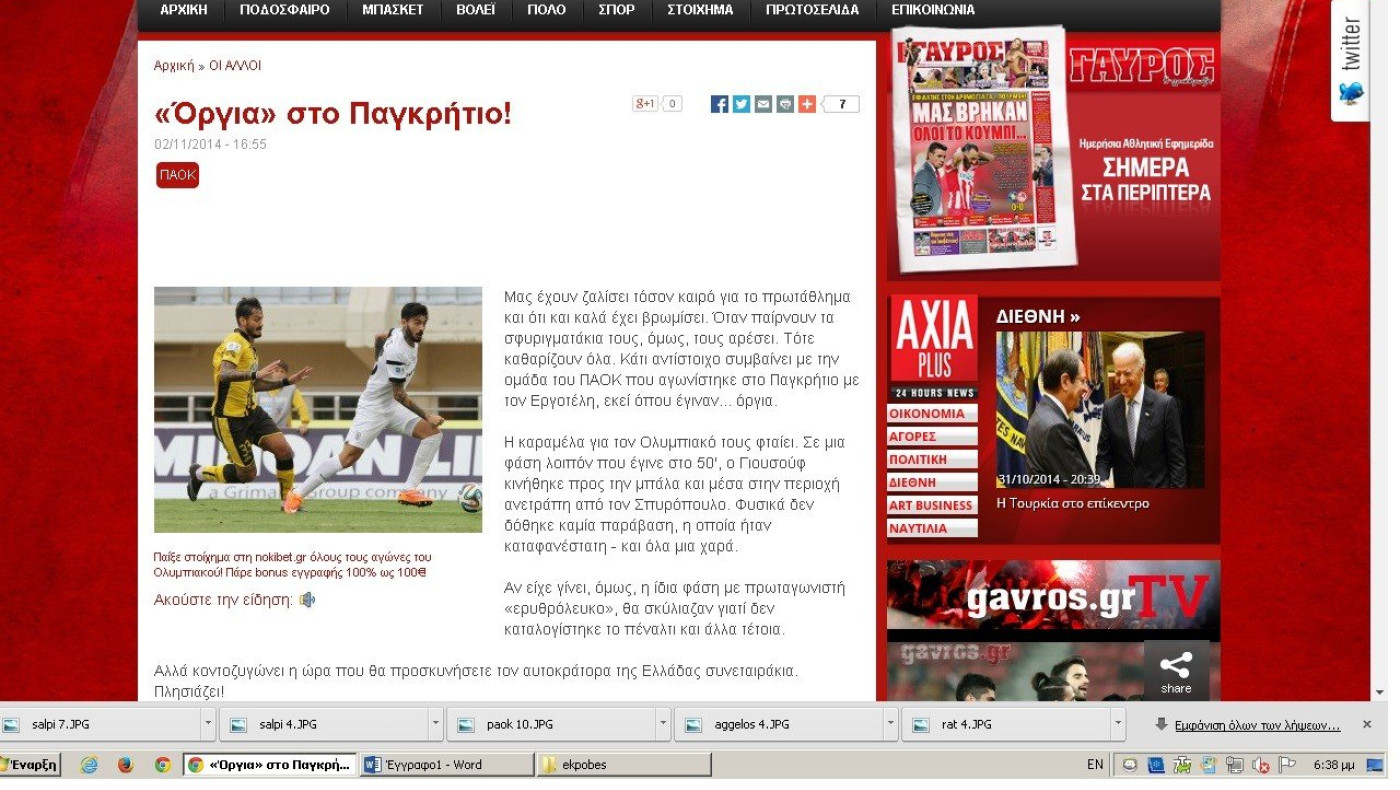Expand the rat 4.JPG download menu
The width and height of the screenshot is (1400, 790).
pos(1118,724)
